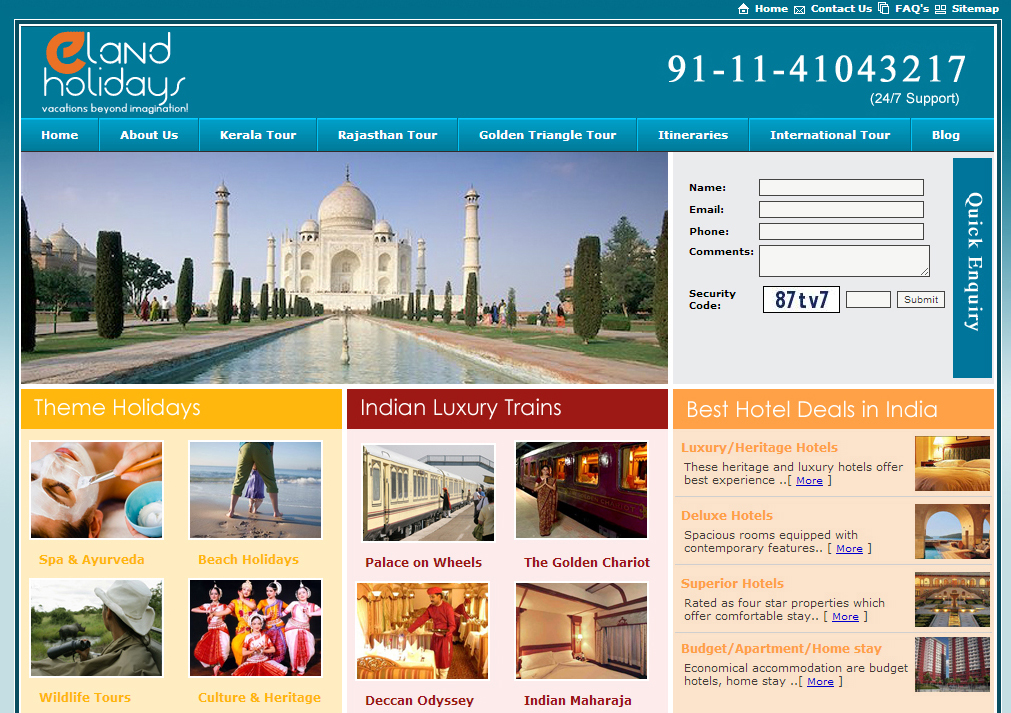Click the home icon in top bar

pyautogui.click(x=743, y=9)
